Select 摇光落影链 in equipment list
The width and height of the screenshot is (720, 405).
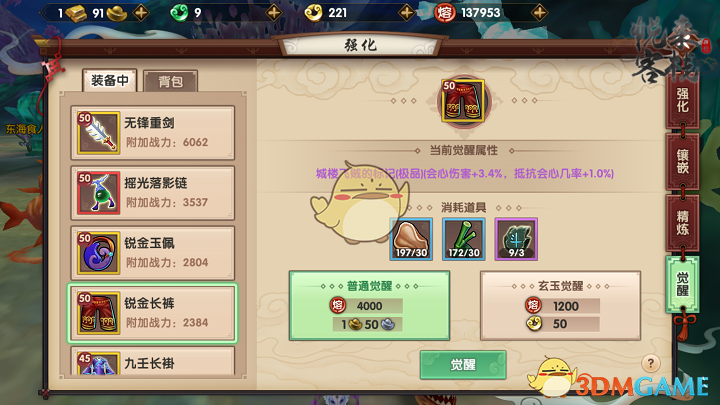pos(152,193)
